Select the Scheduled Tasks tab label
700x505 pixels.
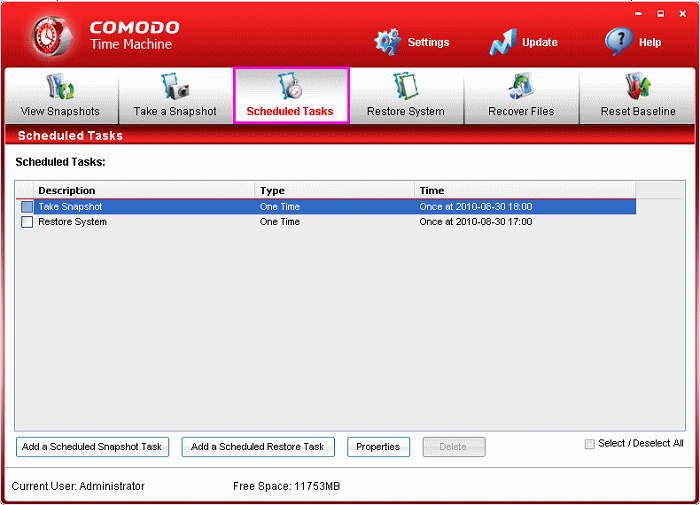(x=290, y=111)
